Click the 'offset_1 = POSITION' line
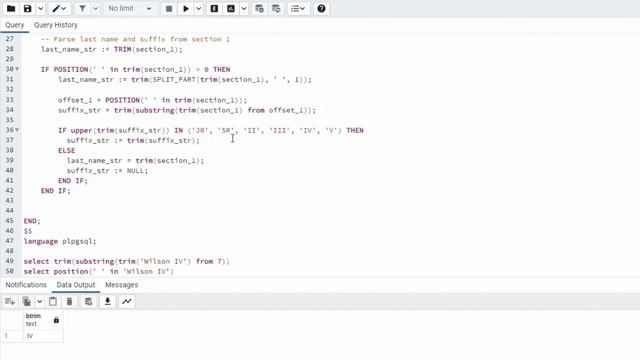Image resolution: width=640 pixels, height=360 pixels. pyautogui.click(x=152, y=100)
